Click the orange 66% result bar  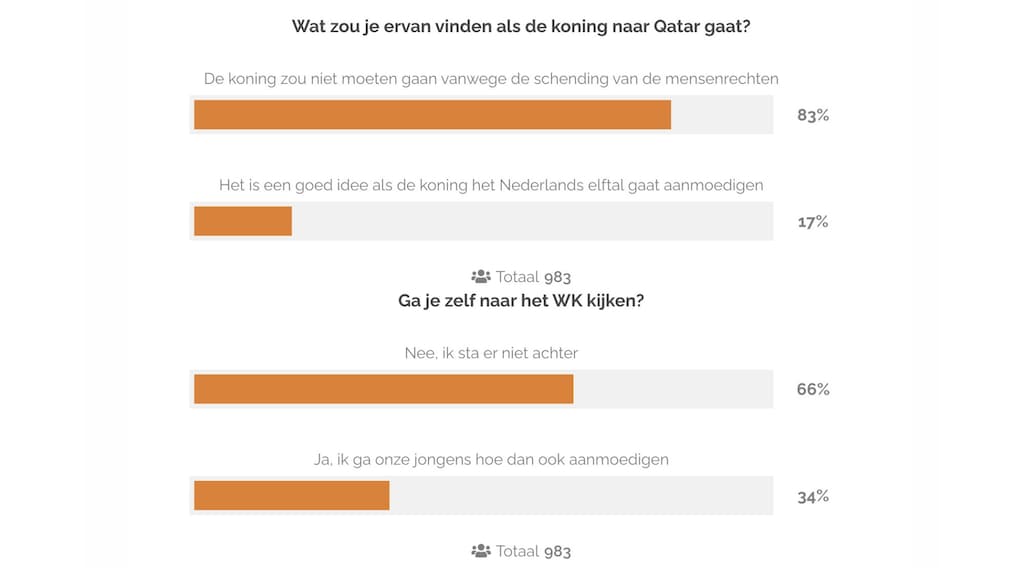(x=383, y=389)
